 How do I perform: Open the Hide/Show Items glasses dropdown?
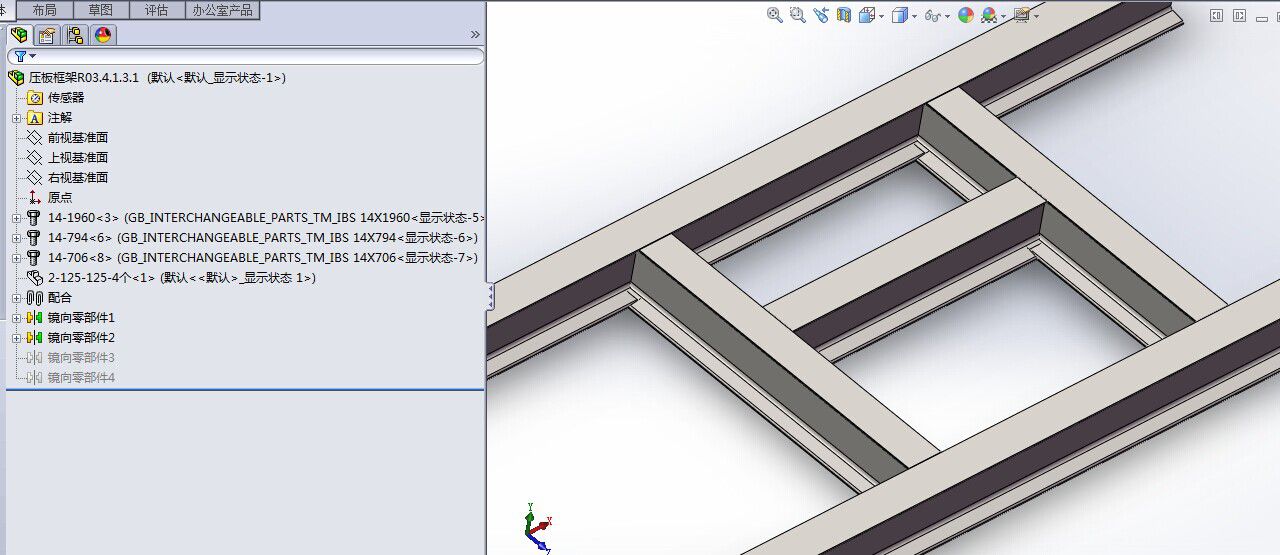click(936, 15)
